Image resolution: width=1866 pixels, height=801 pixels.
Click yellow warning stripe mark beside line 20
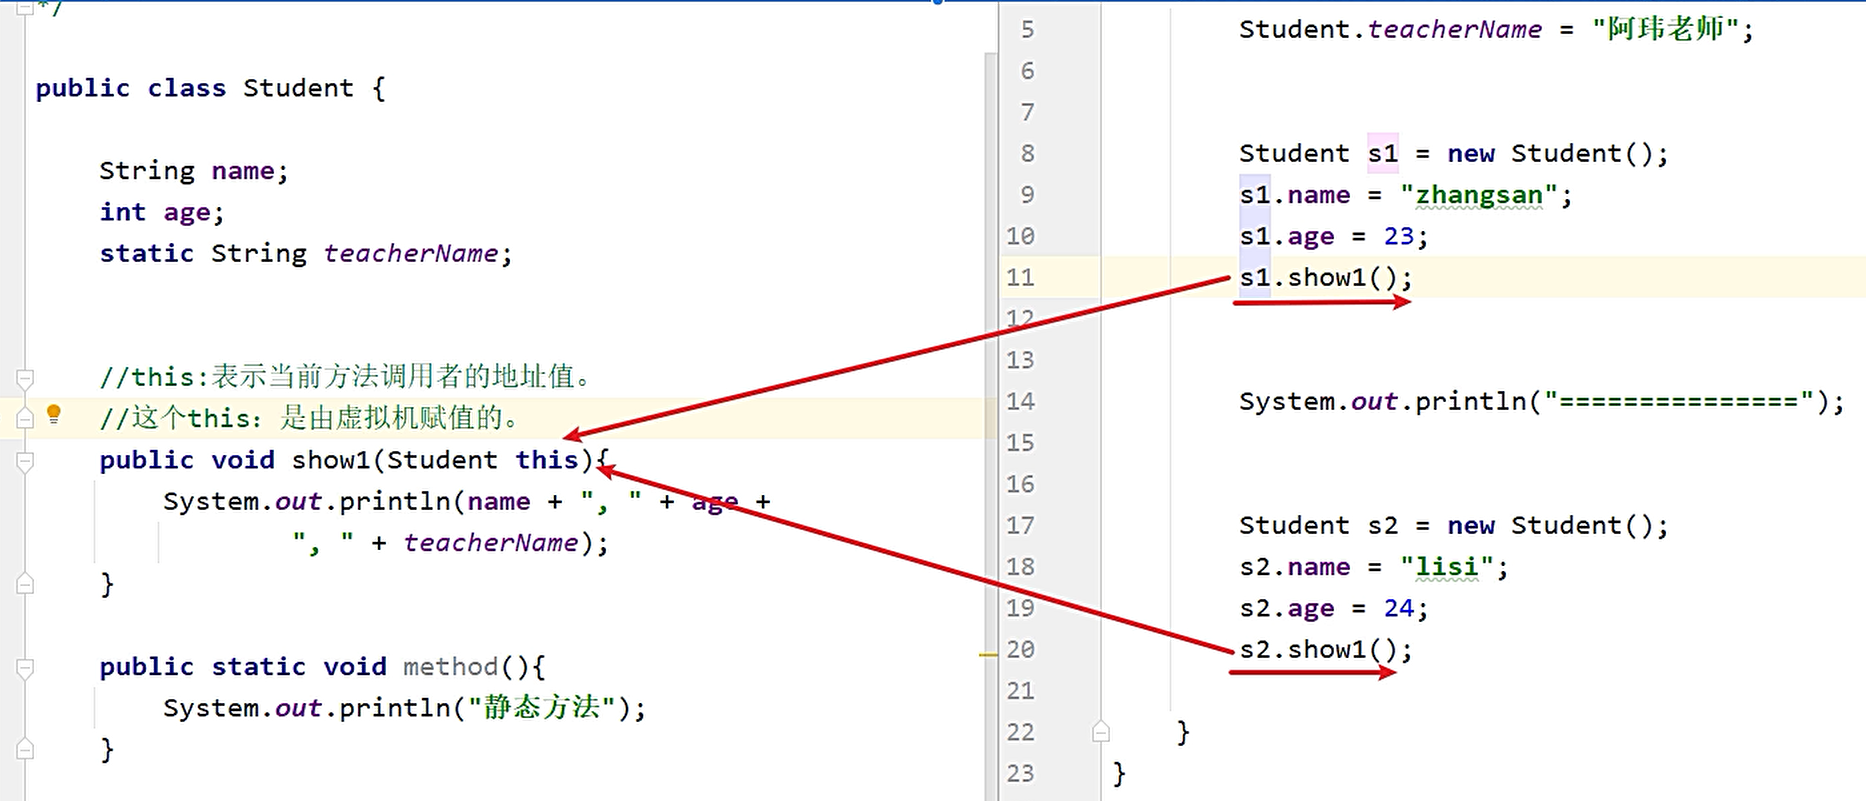coord(989,655)
